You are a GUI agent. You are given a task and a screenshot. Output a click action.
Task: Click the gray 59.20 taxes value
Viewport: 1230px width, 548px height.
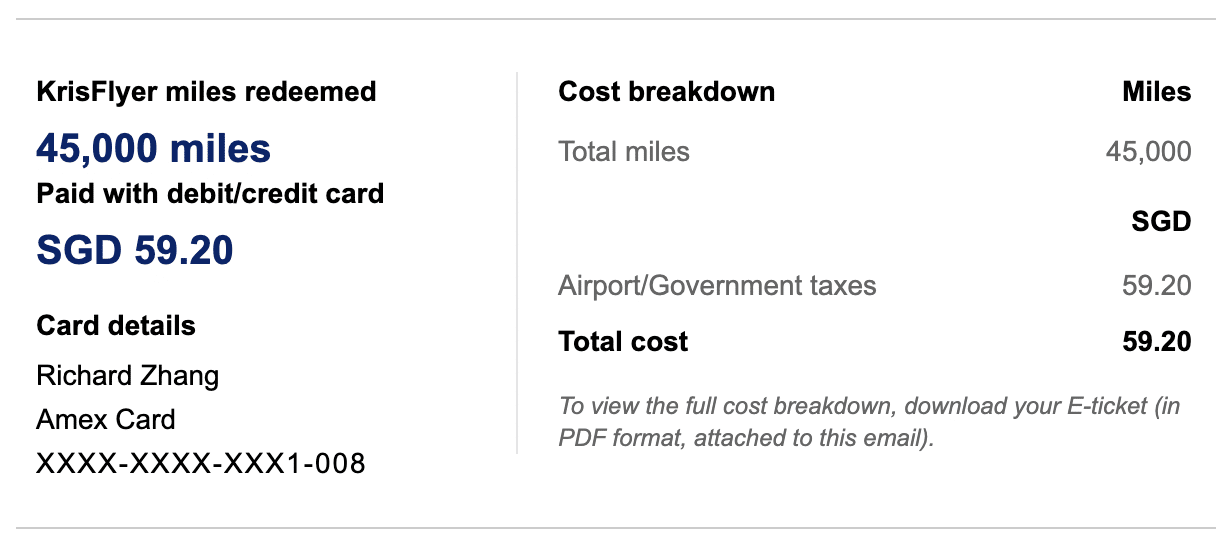pos(1156,286)
